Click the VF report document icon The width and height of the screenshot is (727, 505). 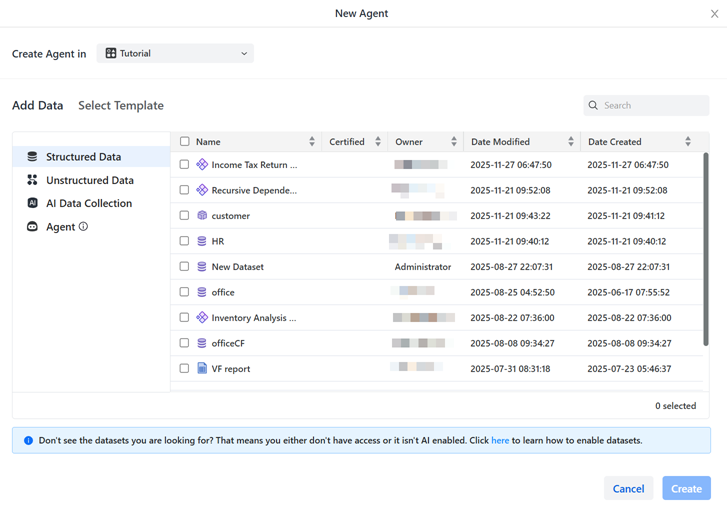[x=202, y=369]
